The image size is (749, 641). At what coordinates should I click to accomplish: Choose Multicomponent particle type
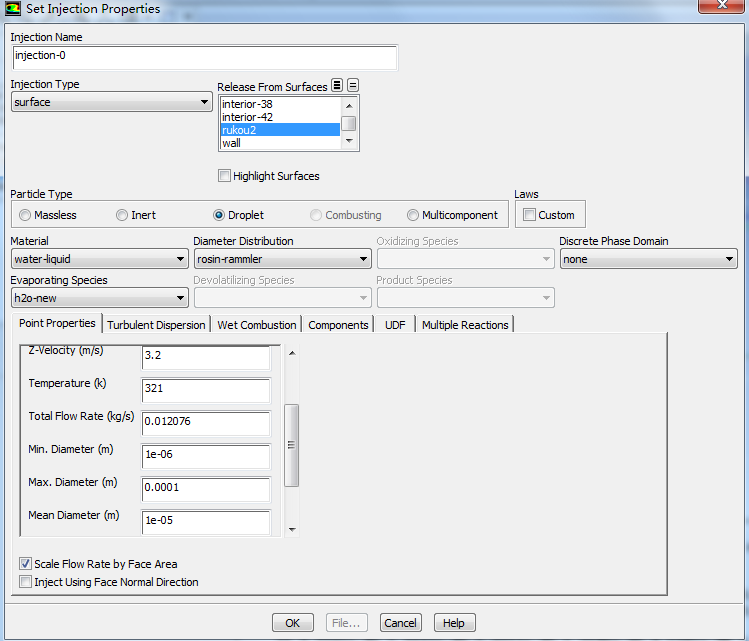click(413, 215)
